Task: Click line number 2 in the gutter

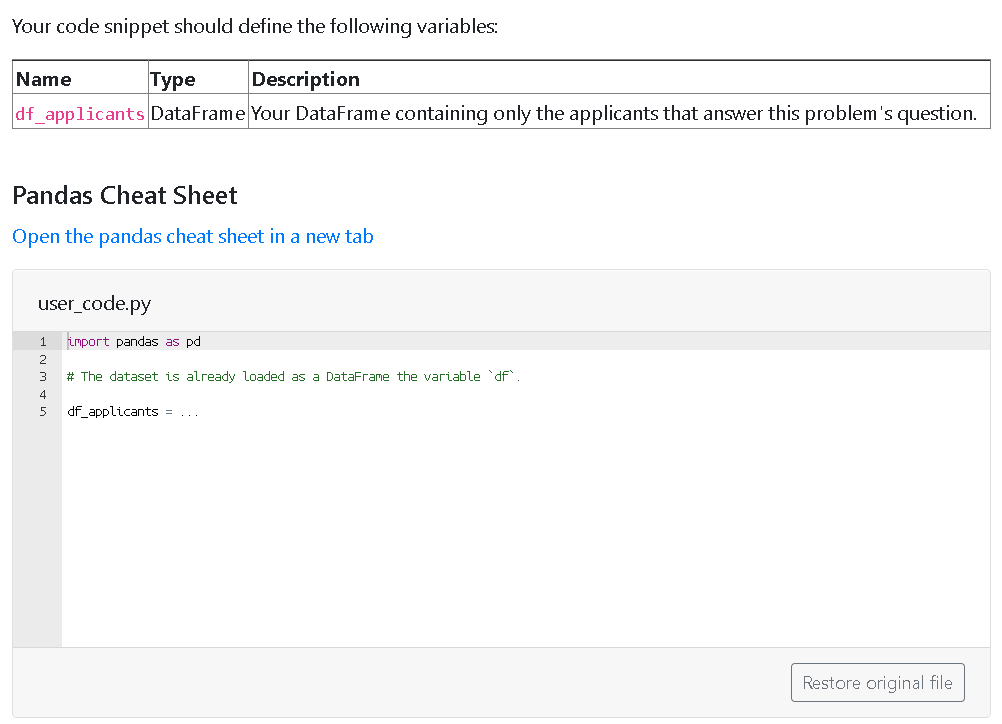Action: tap(43, 358)
